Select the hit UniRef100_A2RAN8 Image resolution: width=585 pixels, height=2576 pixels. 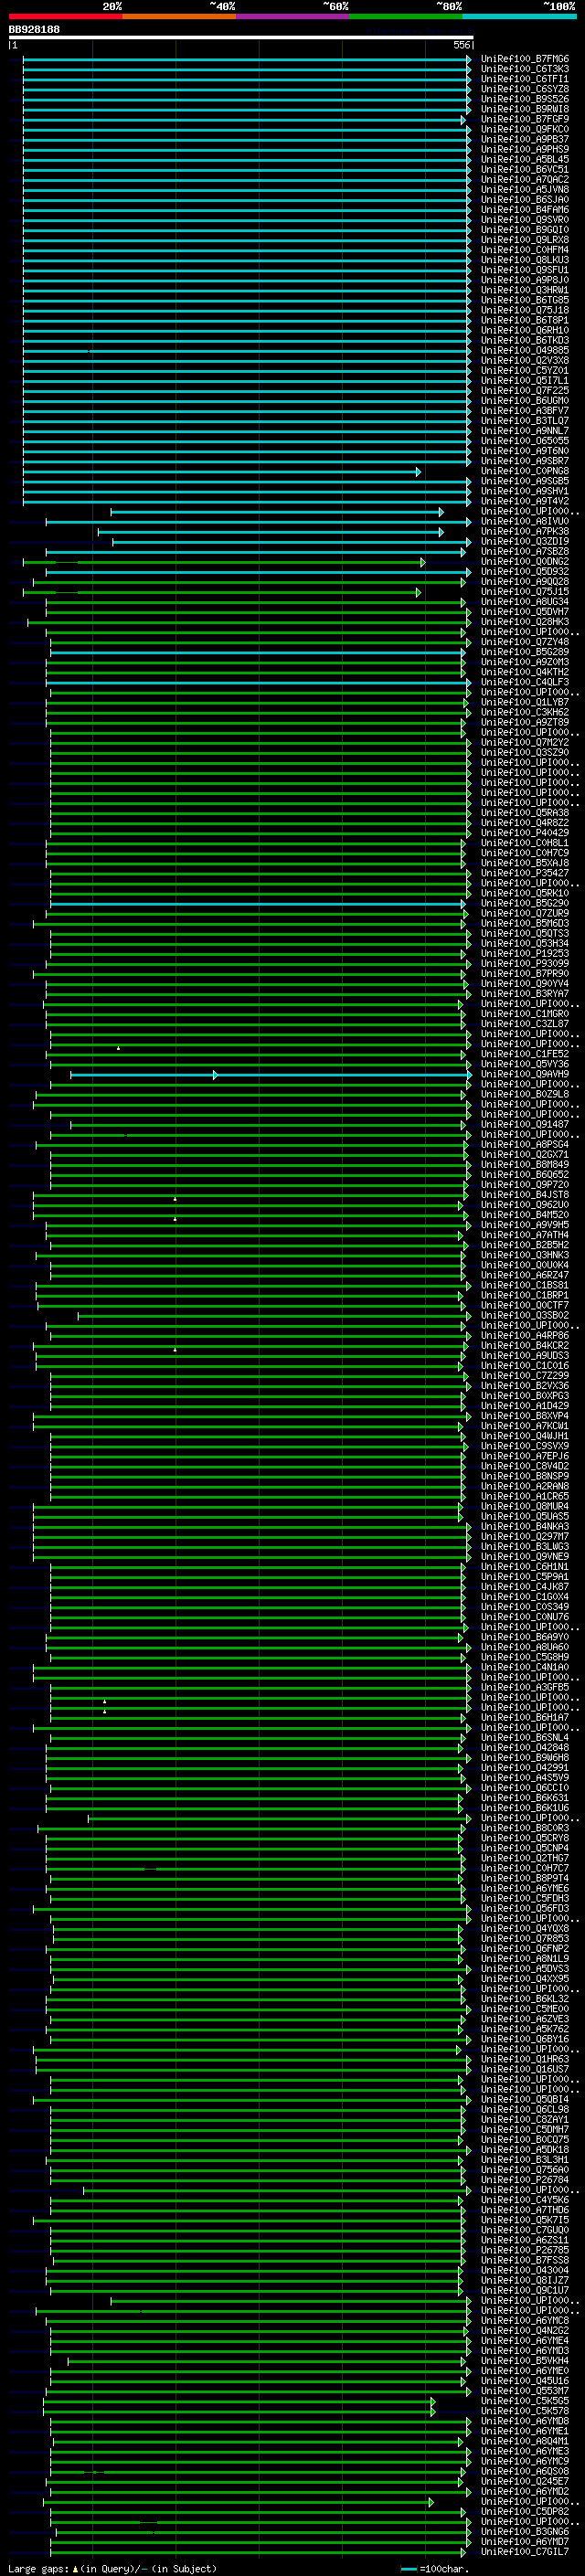pyautogui.click(x=525, y=1487)
